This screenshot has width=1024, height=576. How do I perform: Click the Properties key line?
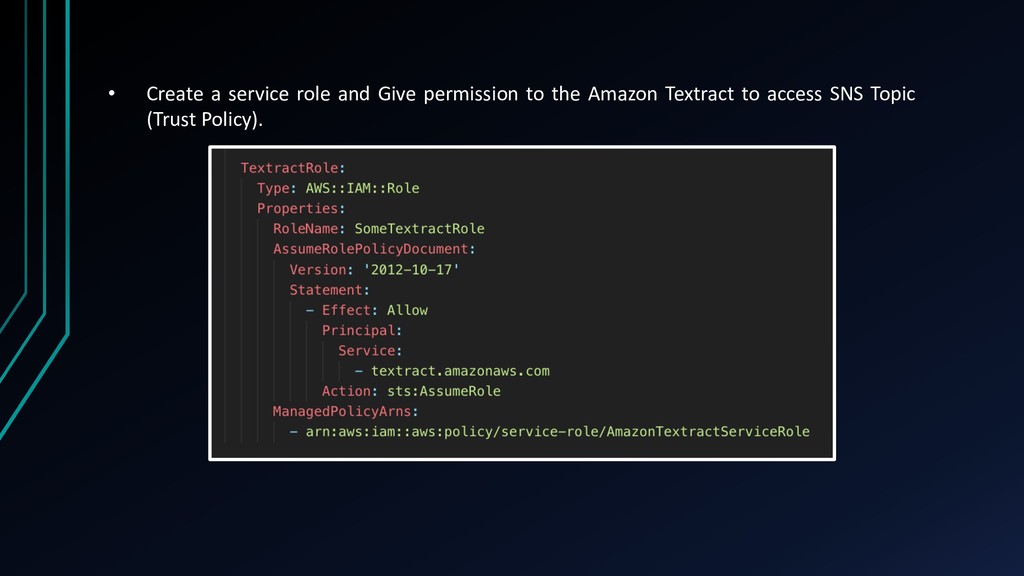point(298,208)
